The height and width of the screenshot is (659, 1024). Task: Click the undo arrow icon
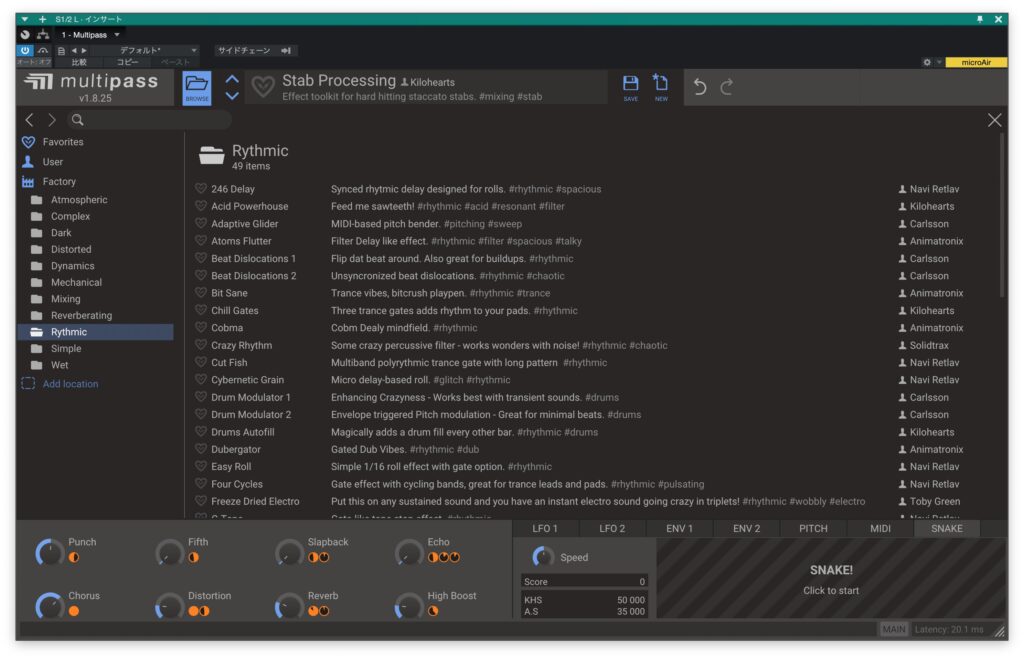700,88
